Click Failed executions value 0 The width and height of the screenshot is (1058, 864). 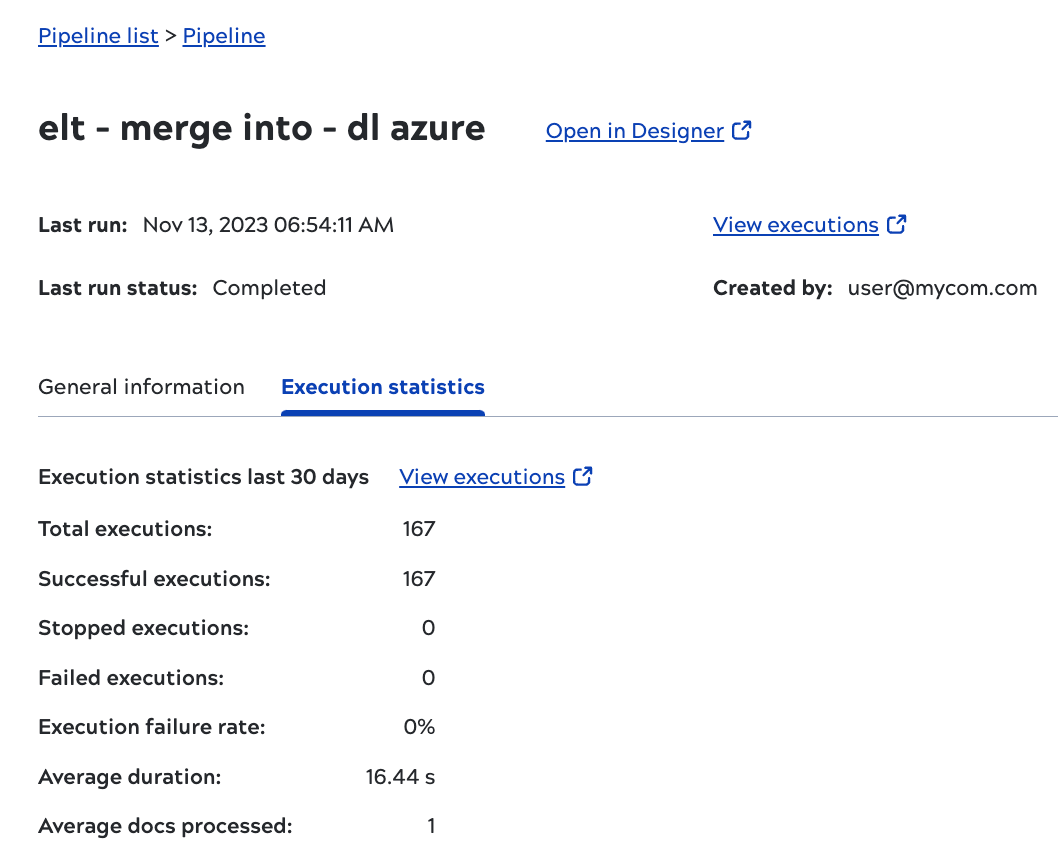click(x=428, y=678)
